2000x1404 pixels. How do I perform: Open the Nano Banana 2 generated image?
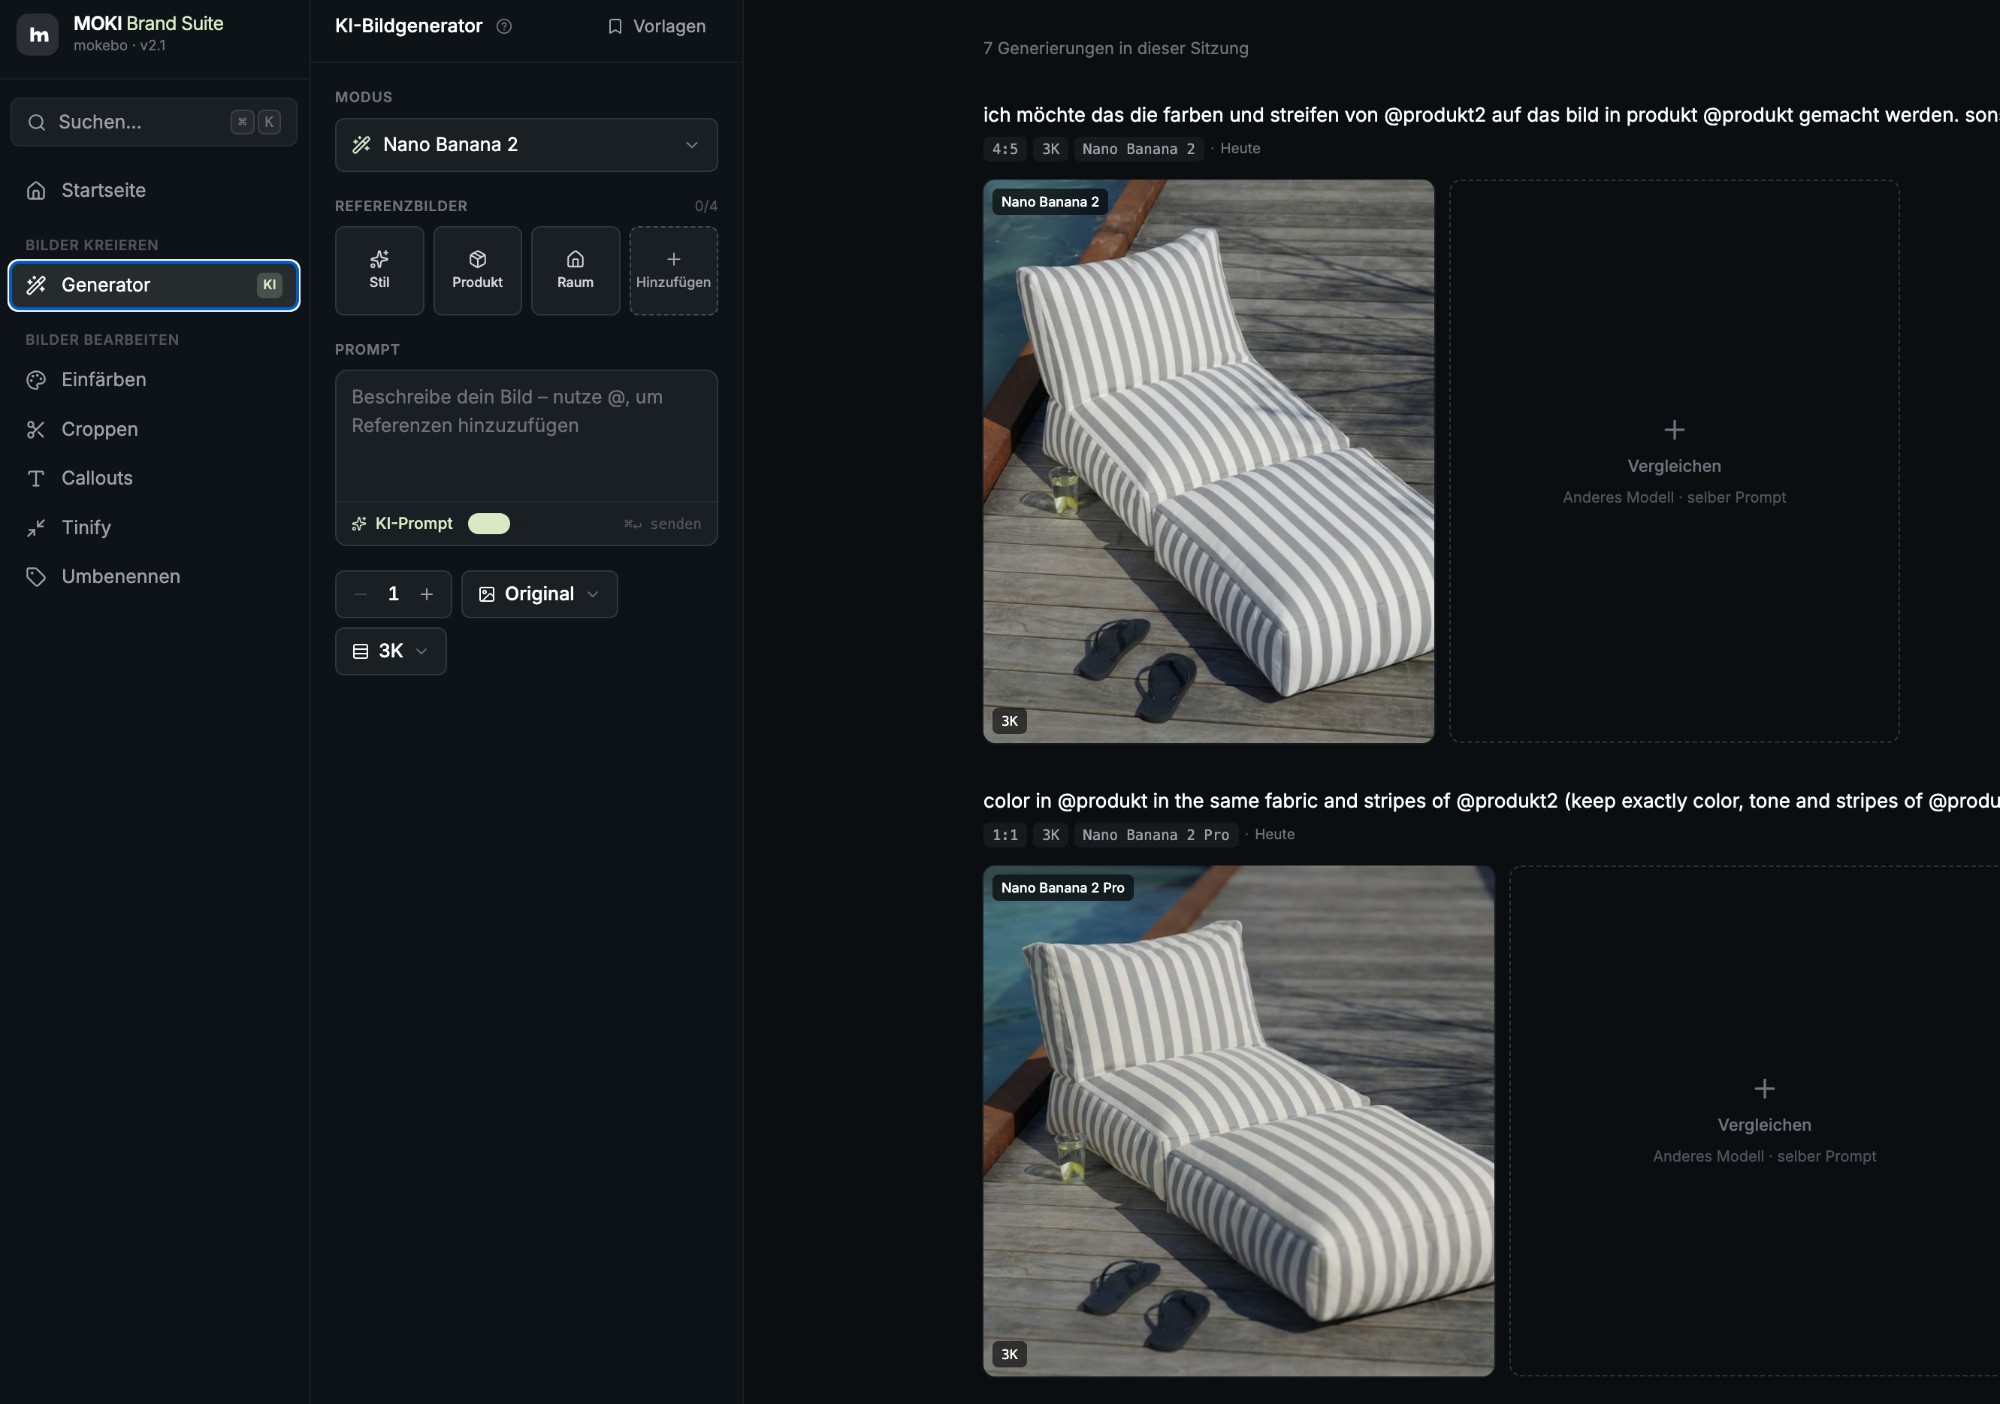point(1208,461)
